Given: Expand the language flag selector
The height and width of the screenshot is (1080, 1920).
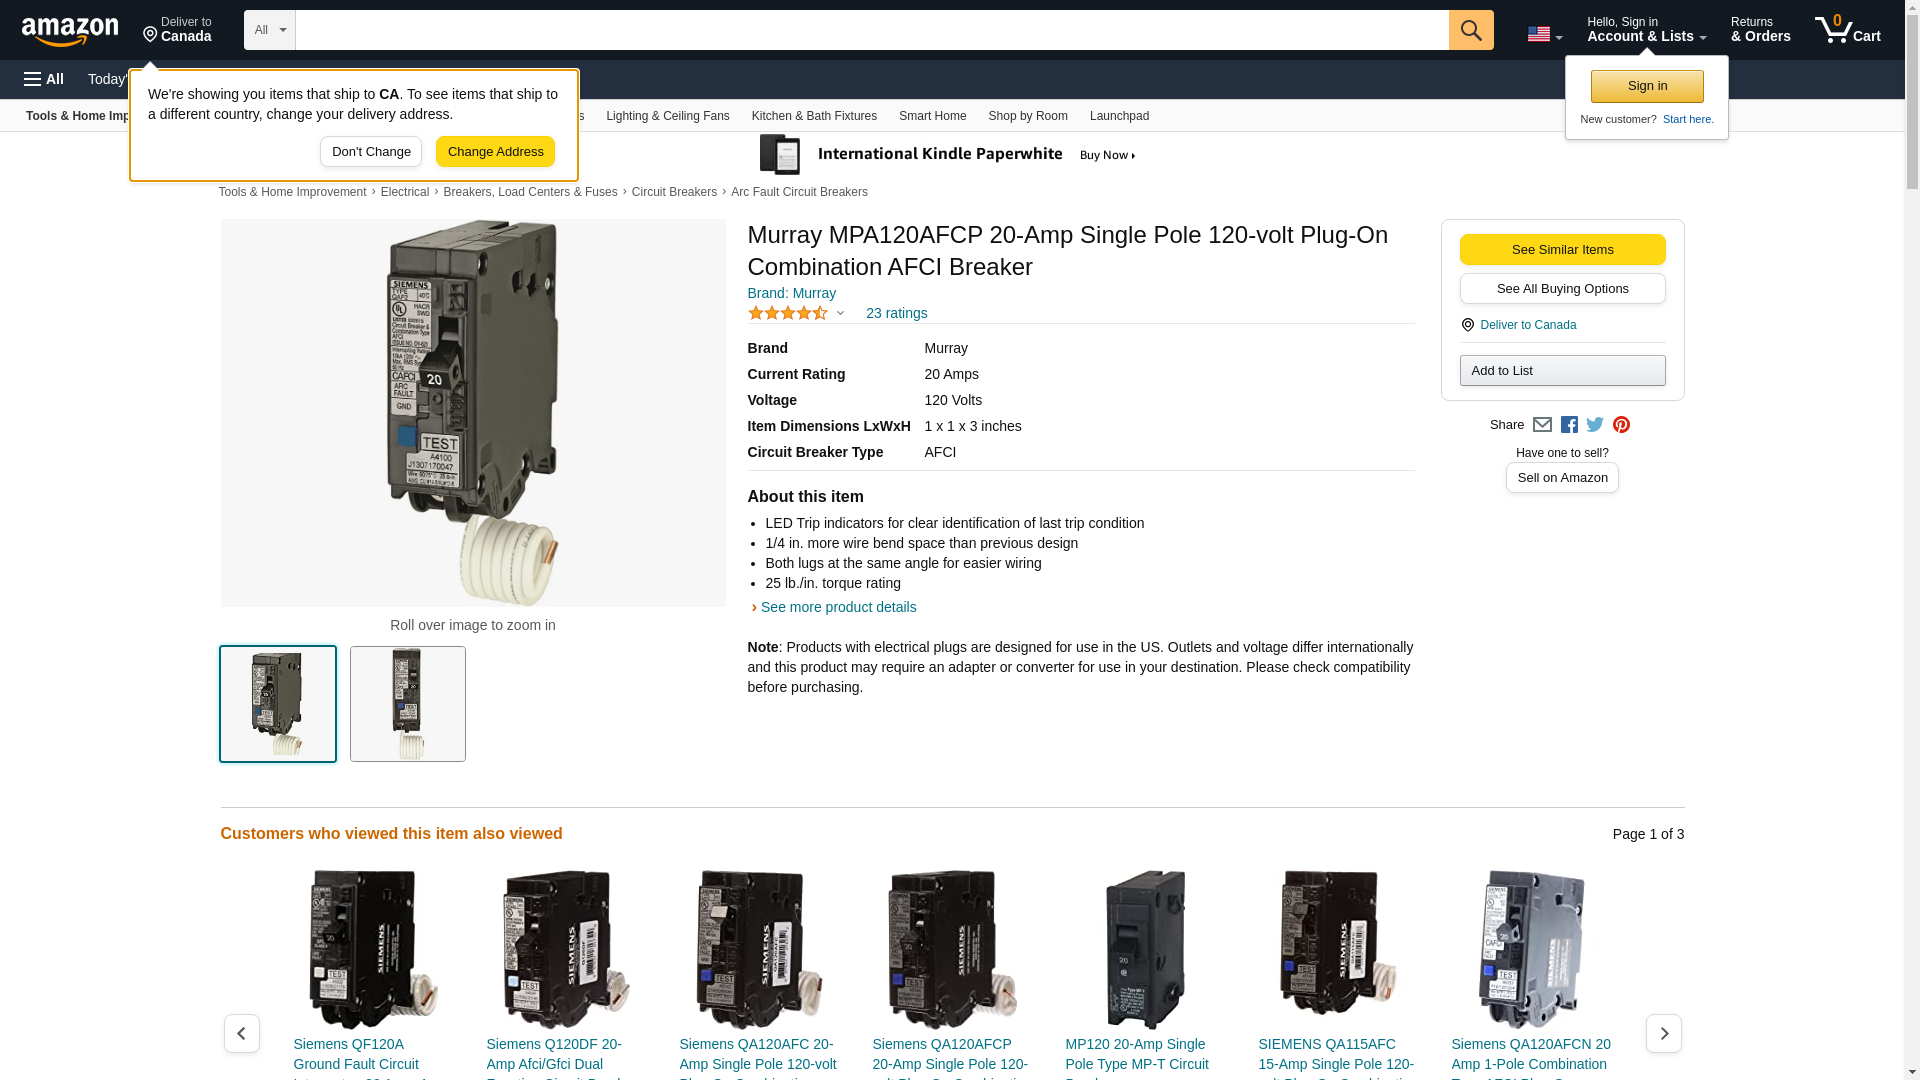Looking at the screenshot, I should click(1544, 34).
